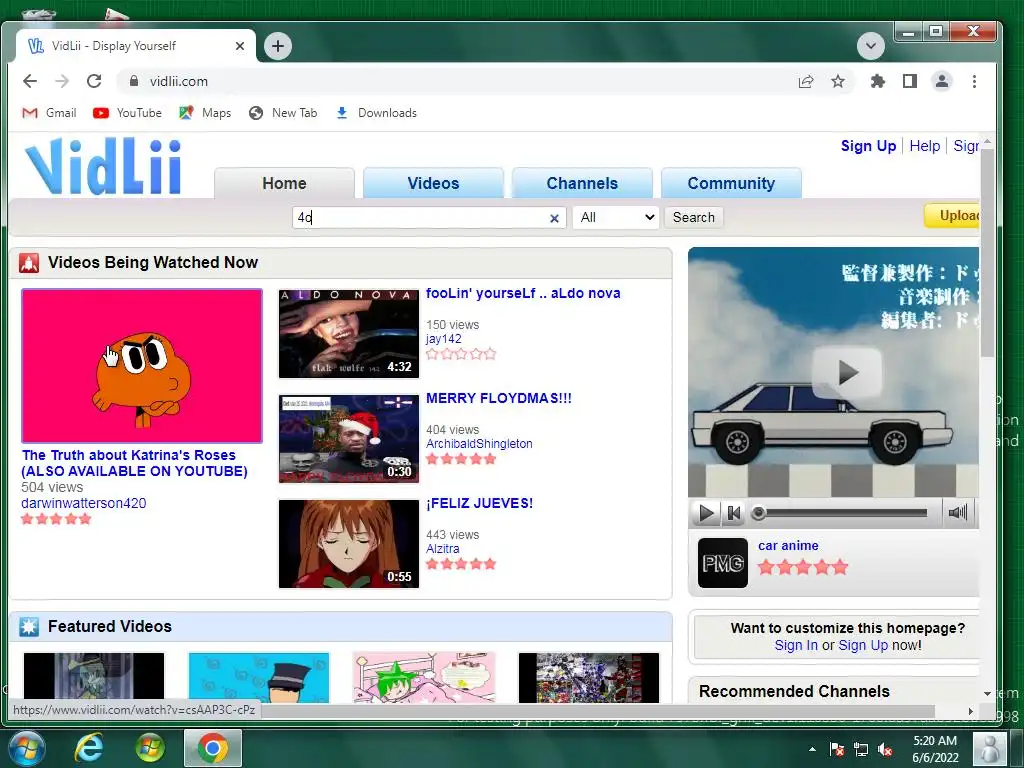Open YouTube bookmark
The height and width of the screenshot is (768, 1024).
[127, 113]
